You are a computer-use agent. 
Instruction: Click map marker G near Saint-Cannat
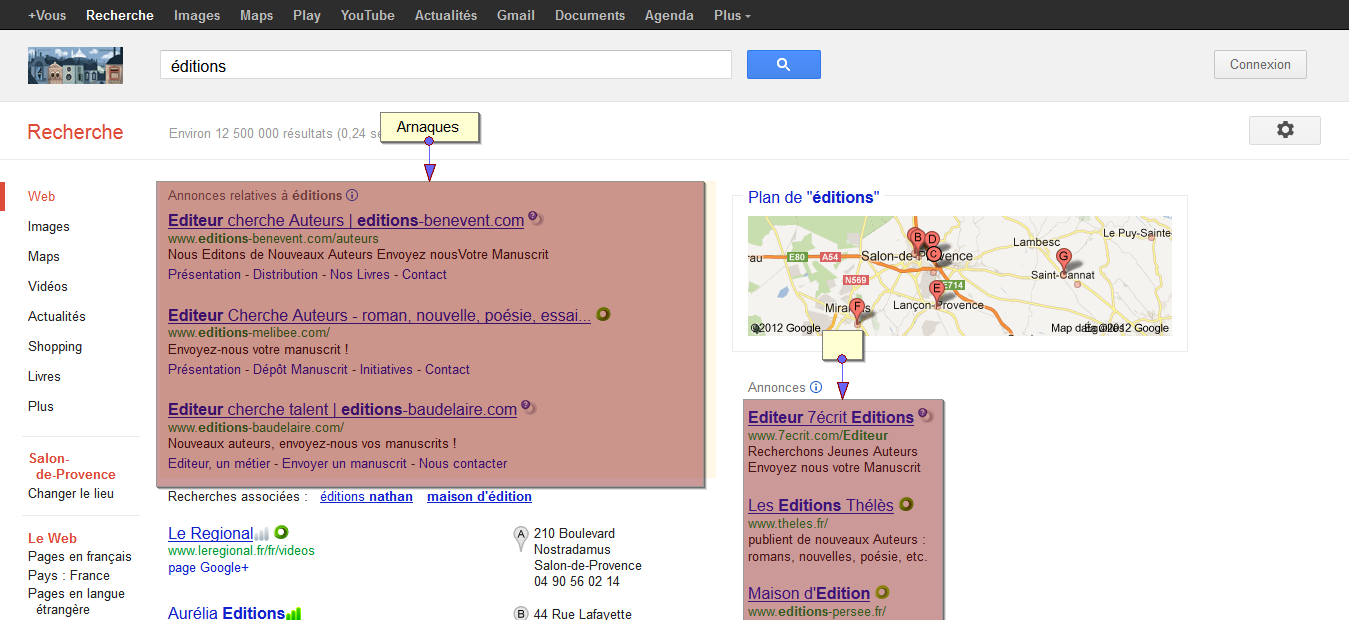1064,258
